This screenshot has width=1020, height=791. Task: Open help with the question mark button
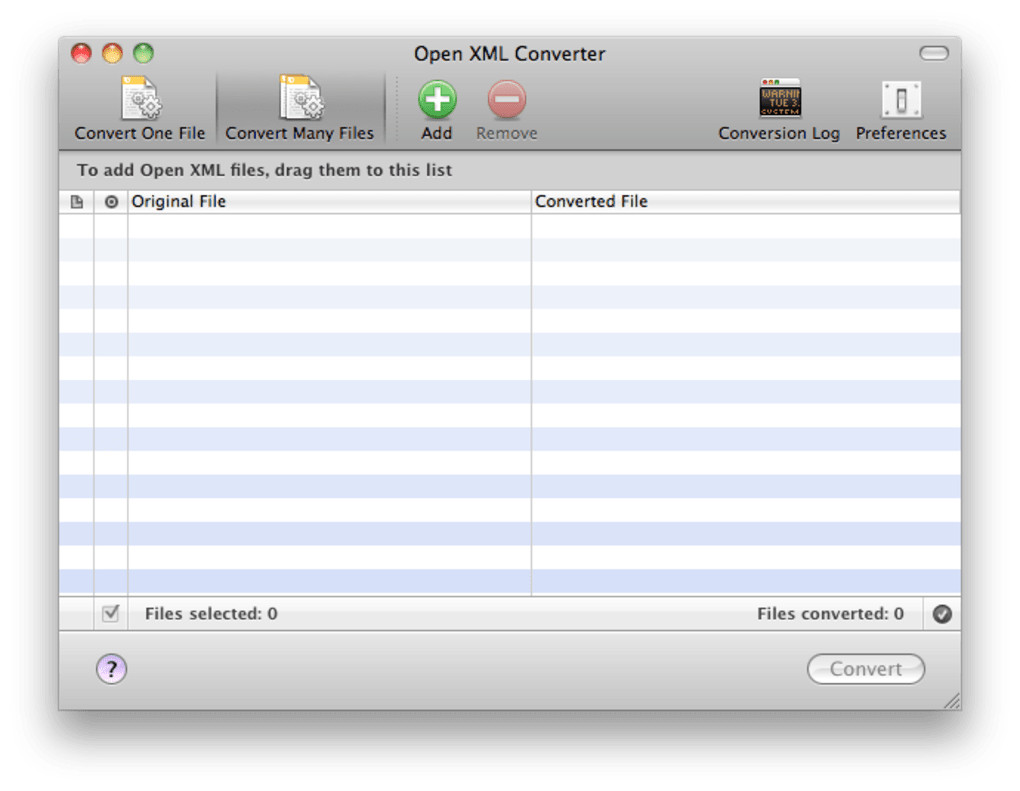coord(112,669)
